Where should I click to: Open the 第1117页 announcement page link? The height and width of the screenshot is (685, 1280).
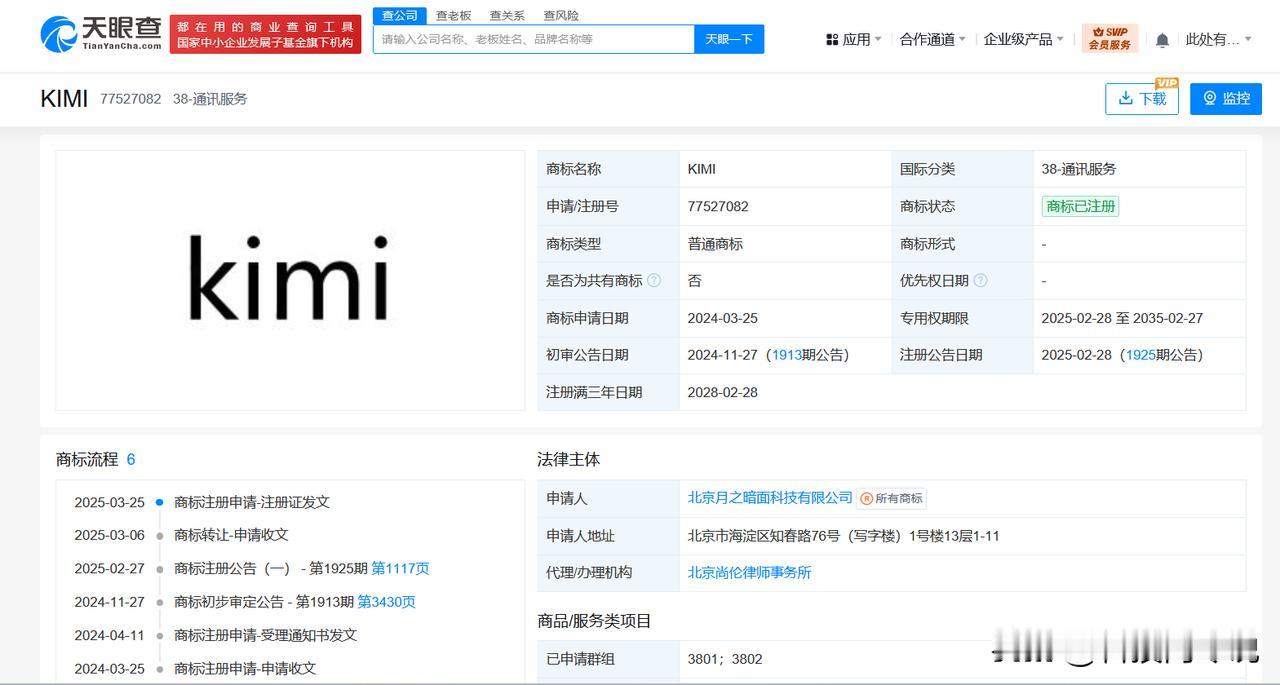pyautogui.click(x=400, y=568)
